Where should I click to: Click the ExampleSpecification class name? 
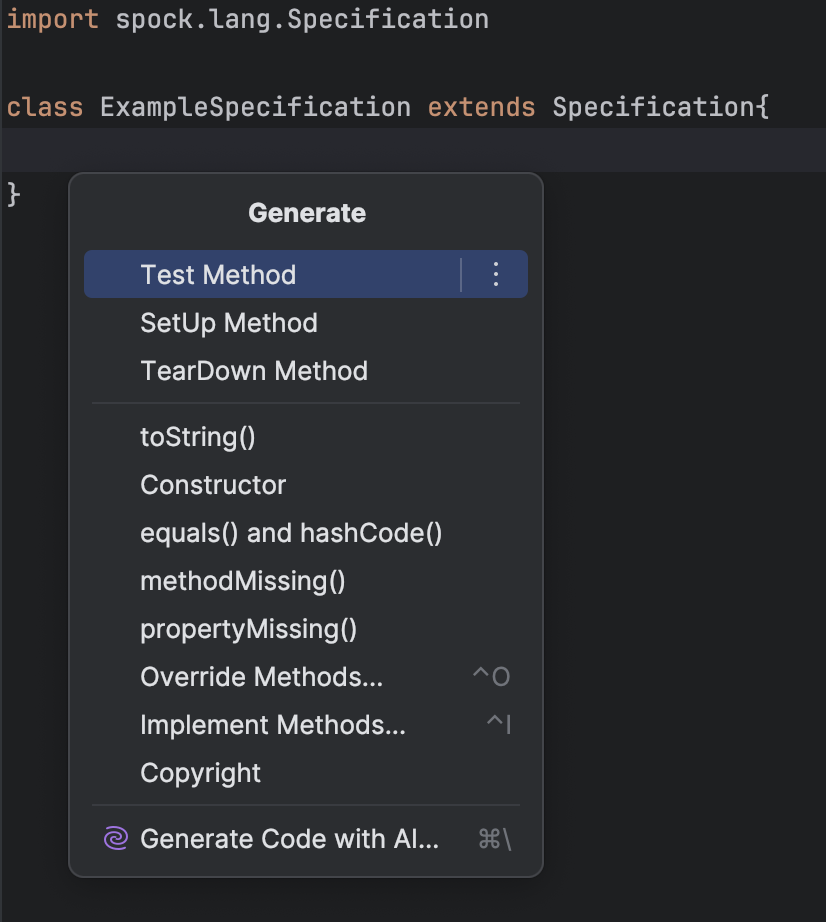pos(255,106)
